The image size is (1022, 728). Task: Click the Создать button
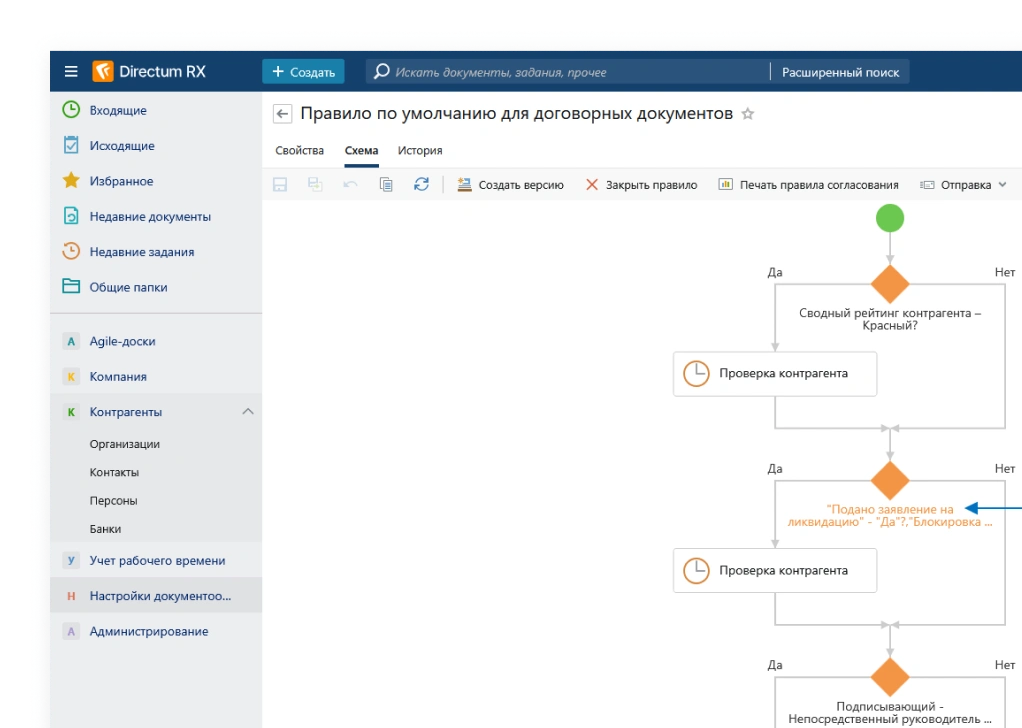click(303, 72)
